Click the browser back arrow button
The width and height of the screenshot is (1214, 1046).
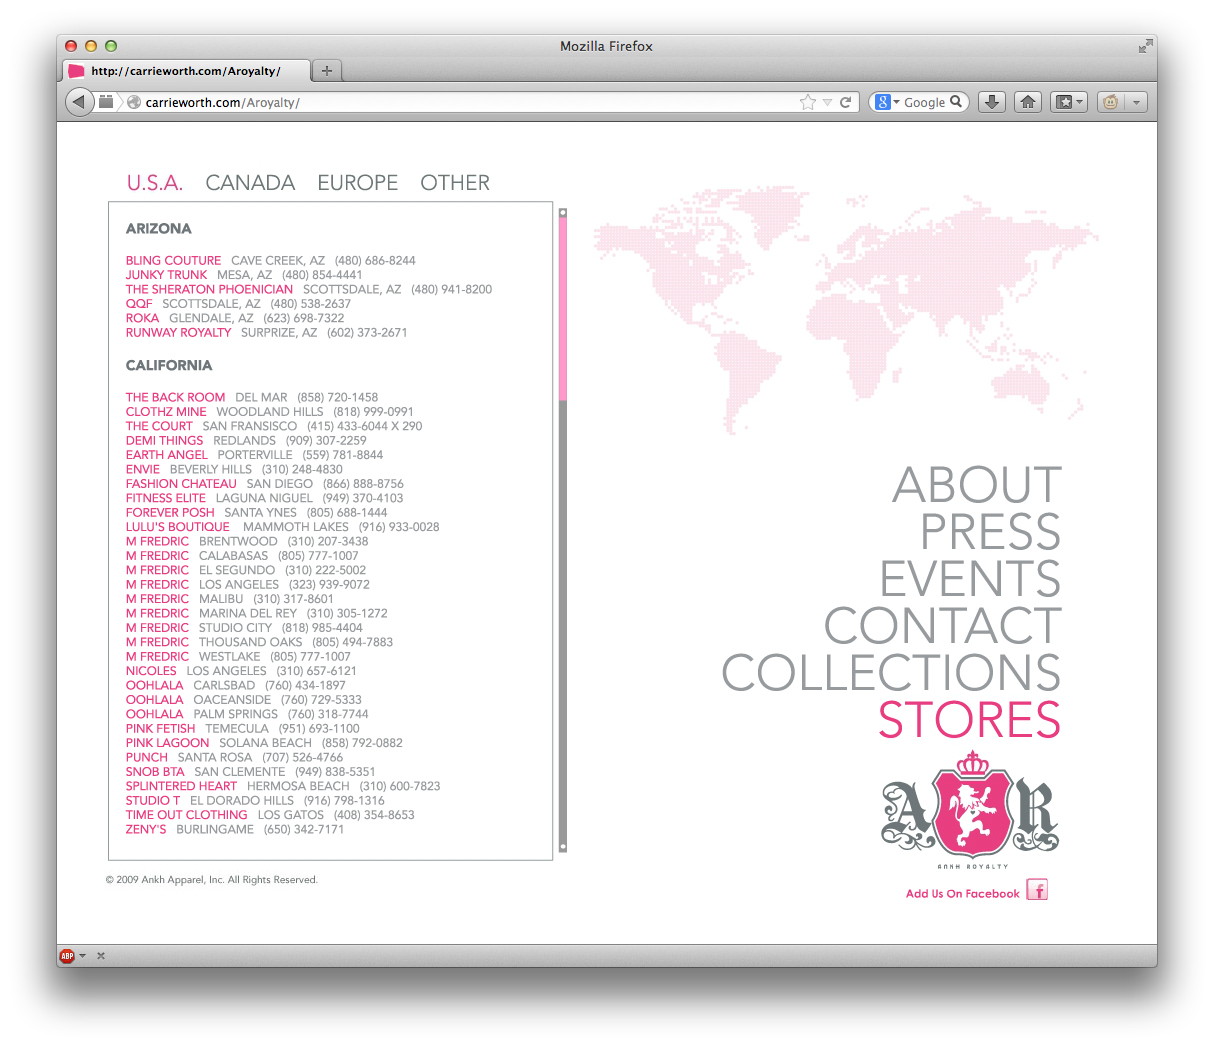tap(78, 101)
